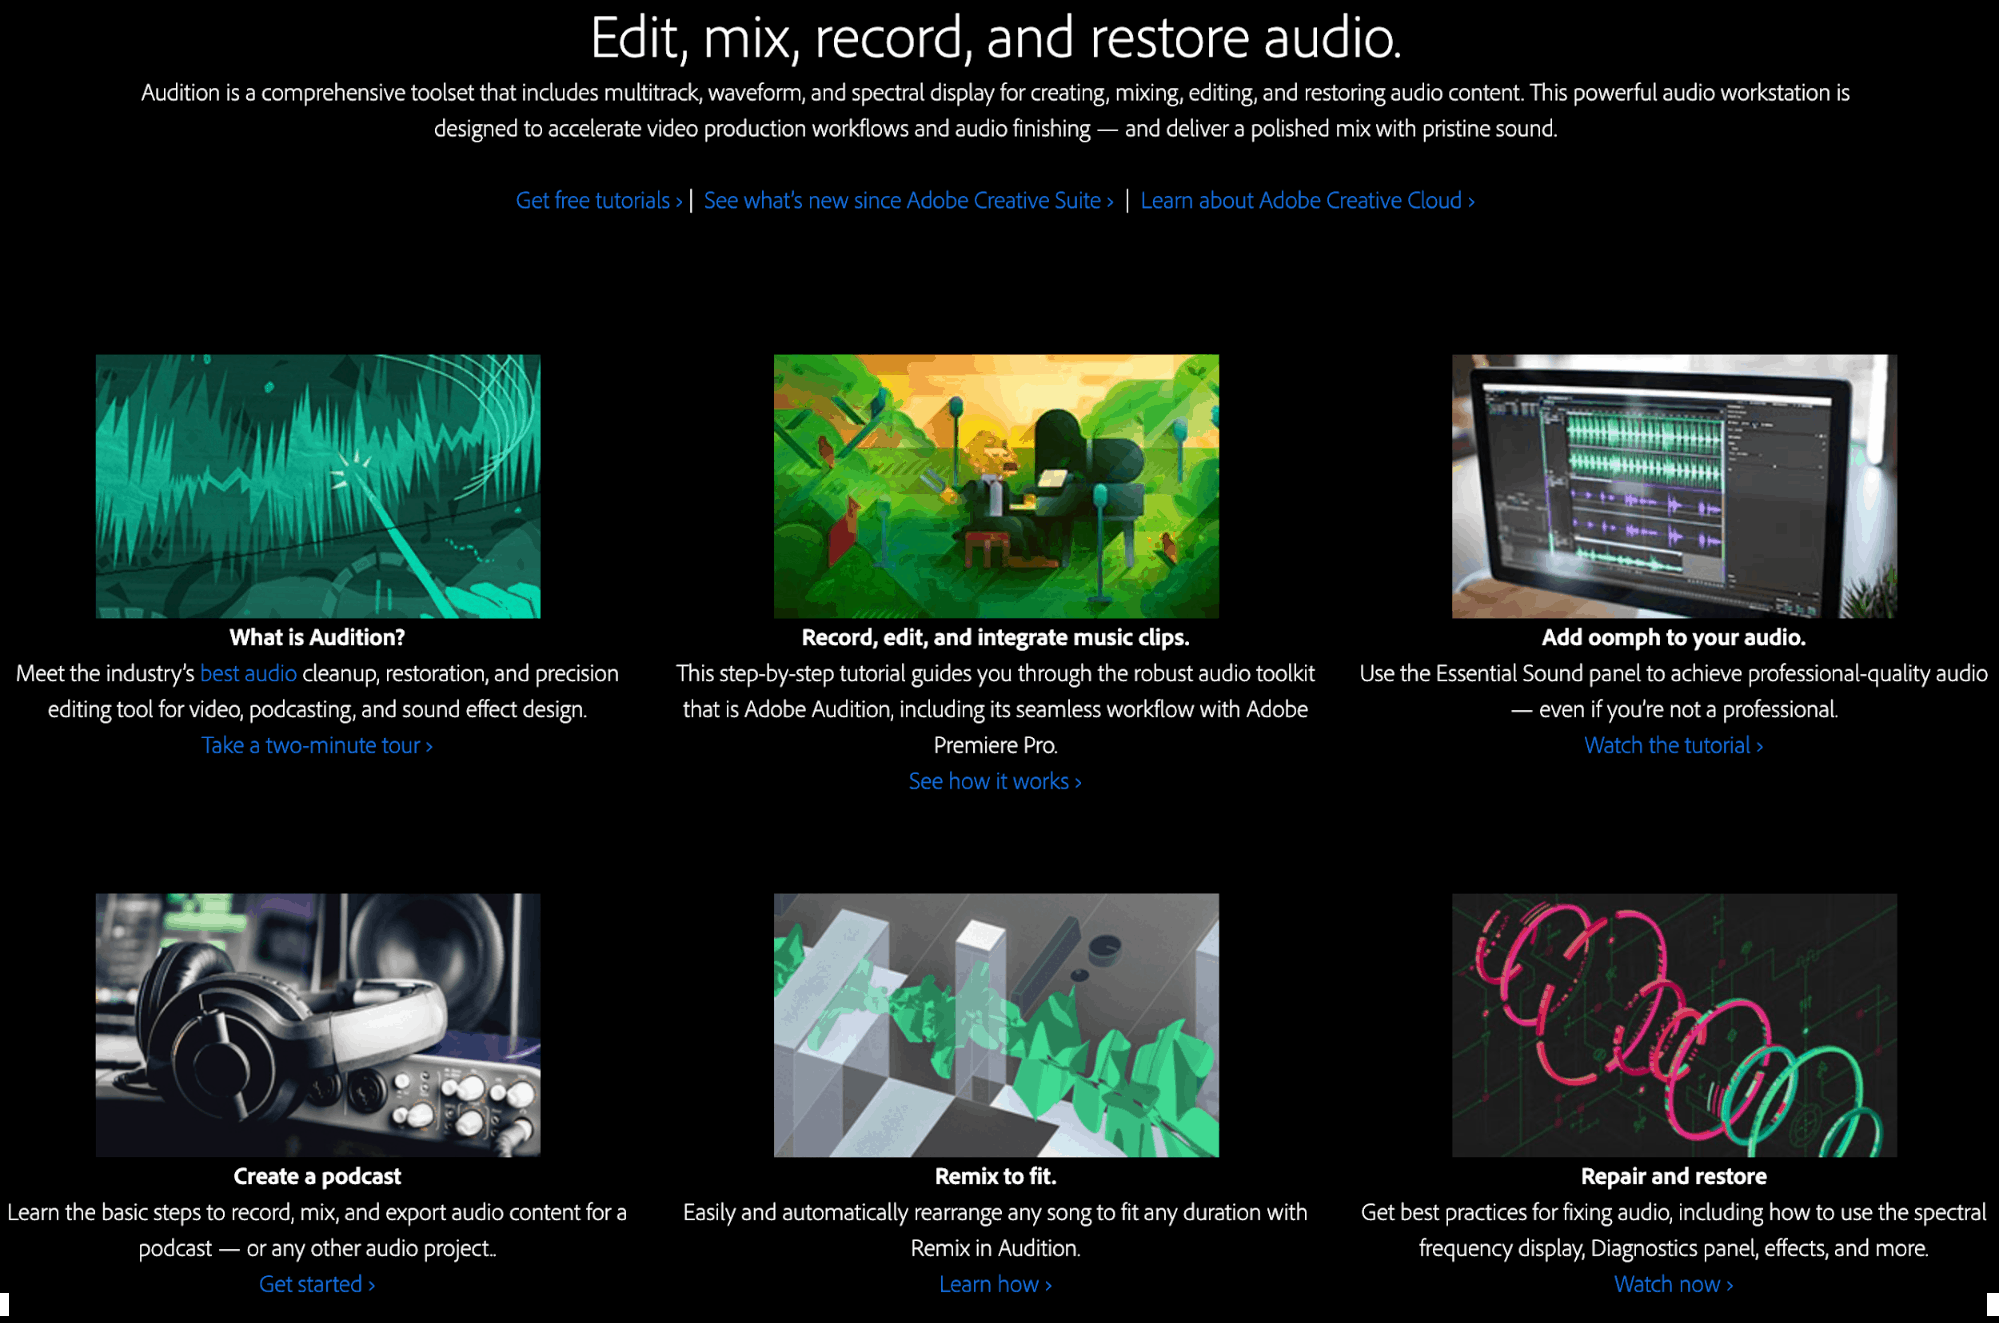The width and height of the screenshot is (1999, 1324).
Task: Open the Get started podcast link
Action: 317,1285
